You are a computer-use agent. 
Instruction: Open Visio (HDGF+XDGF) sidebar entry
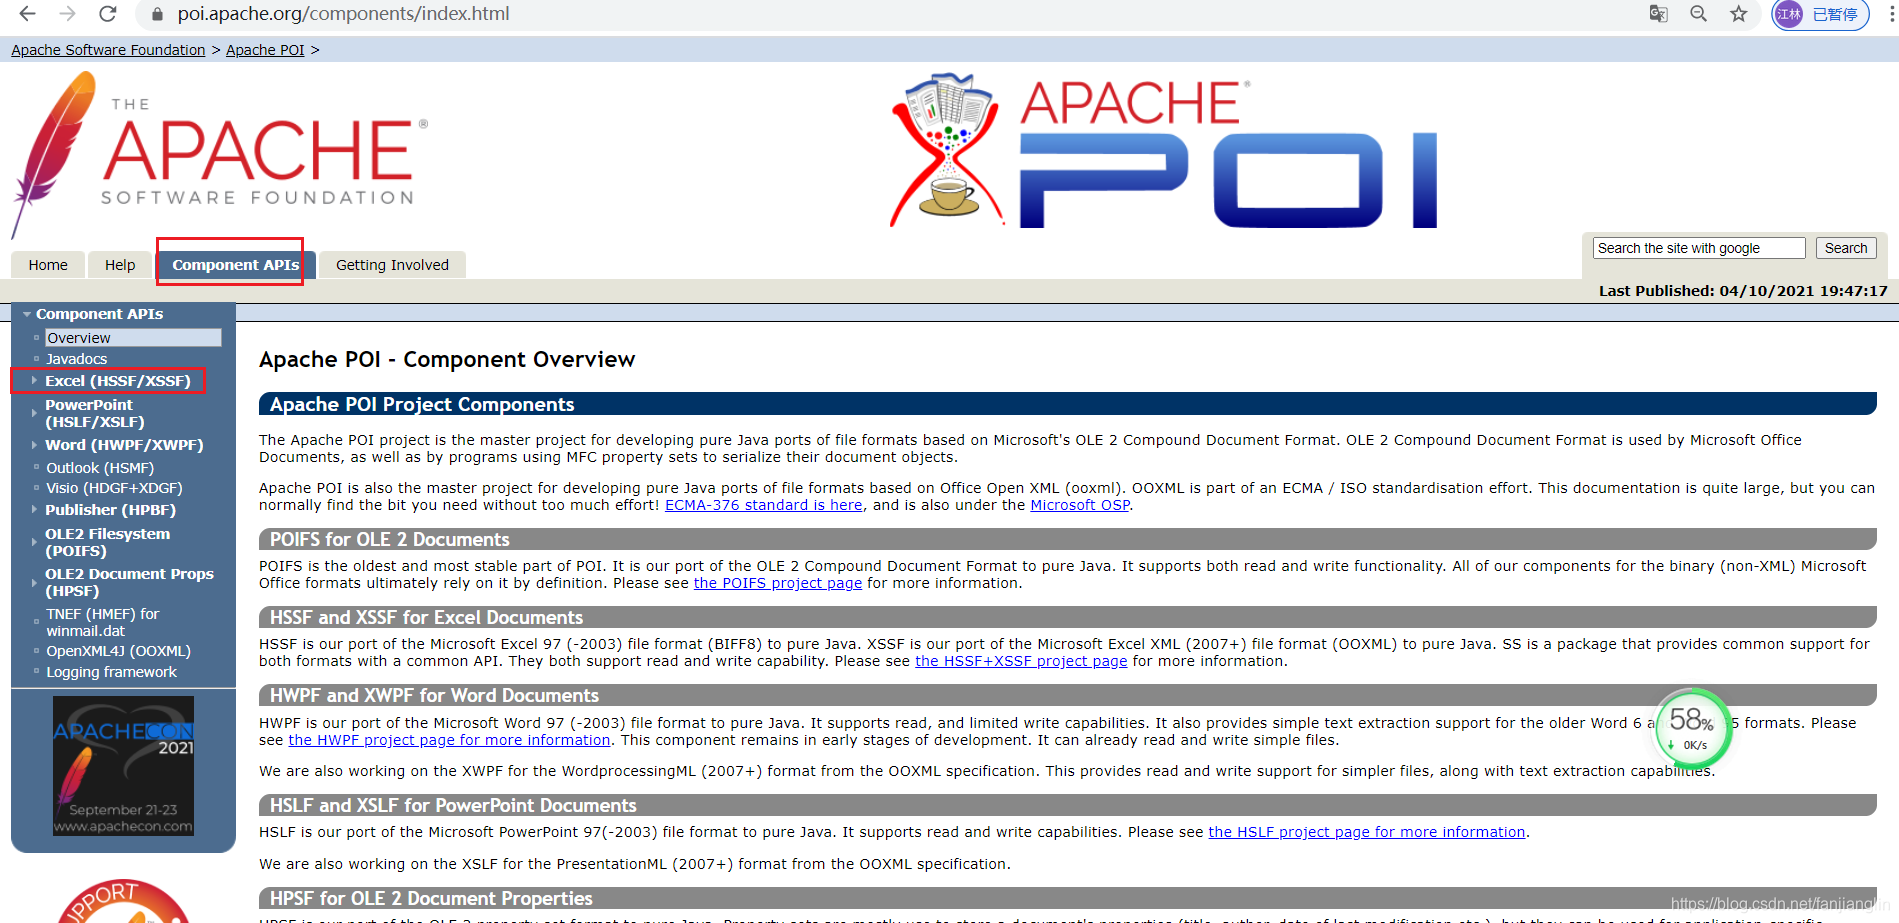(114, 488)
